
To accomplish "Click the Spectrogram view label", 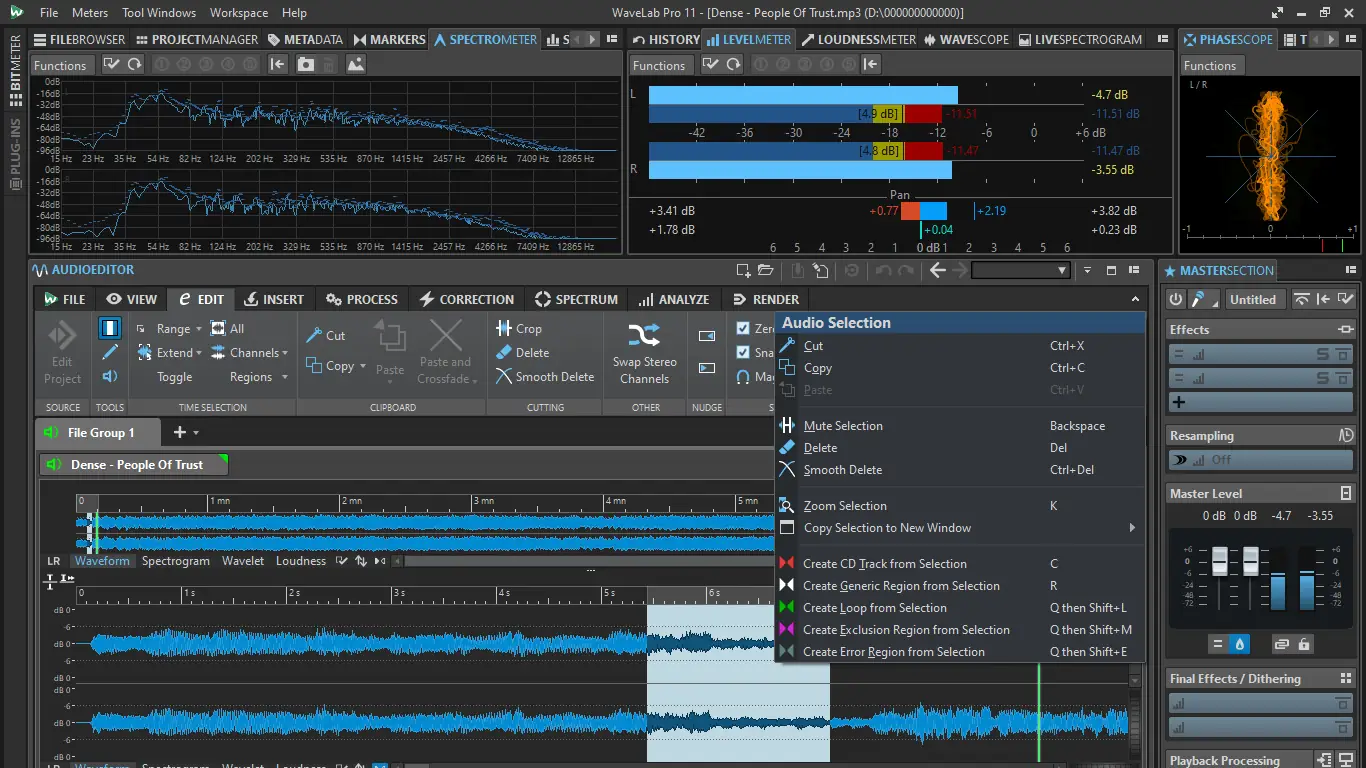I will [176, 561].
